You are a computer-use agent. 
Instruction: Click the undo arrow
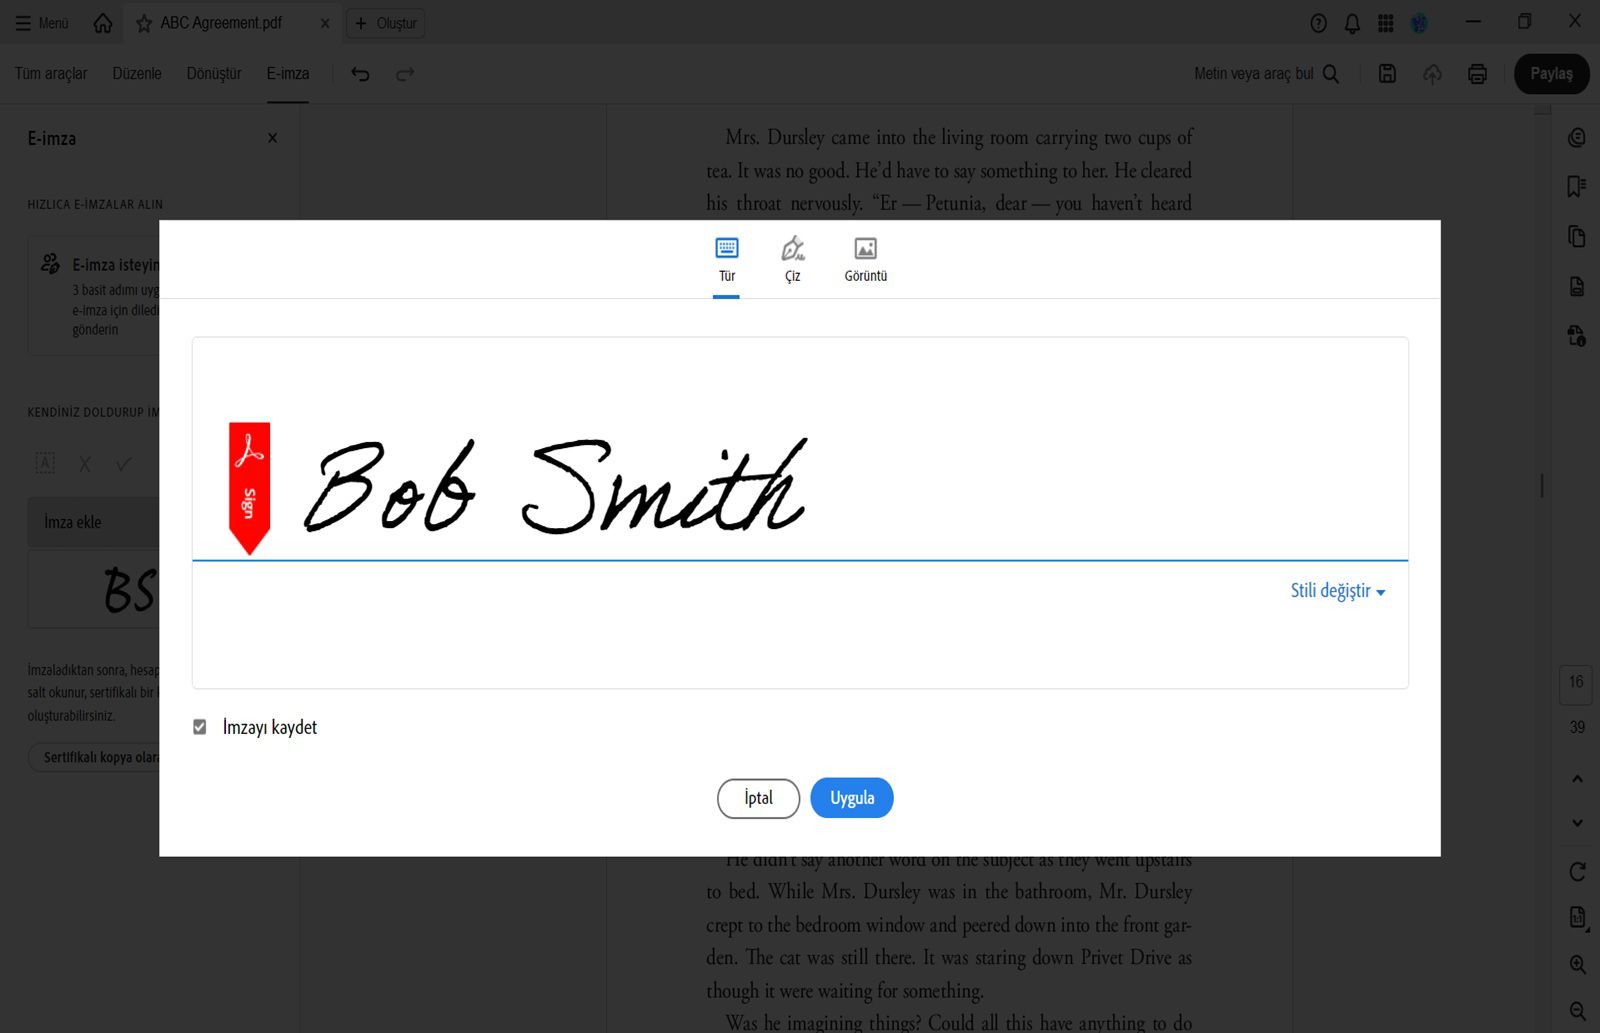tap(360, 73)
